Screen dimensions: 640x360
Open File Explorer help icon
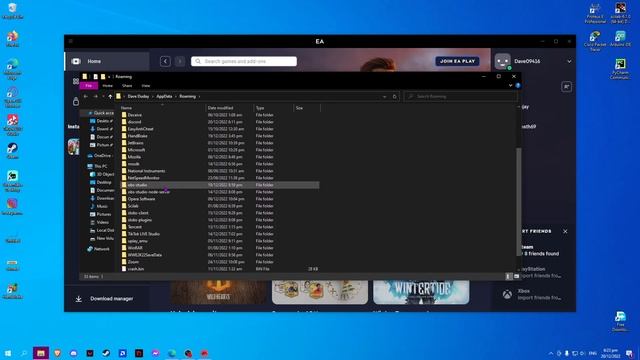pos(518,86)
